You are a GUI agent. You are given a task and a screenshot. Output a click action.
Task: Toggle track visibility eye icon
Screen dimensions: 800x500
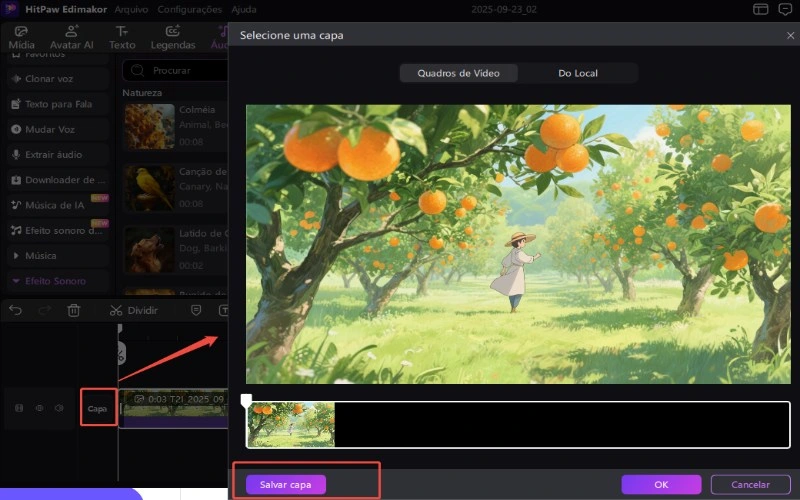click(40, 408)
